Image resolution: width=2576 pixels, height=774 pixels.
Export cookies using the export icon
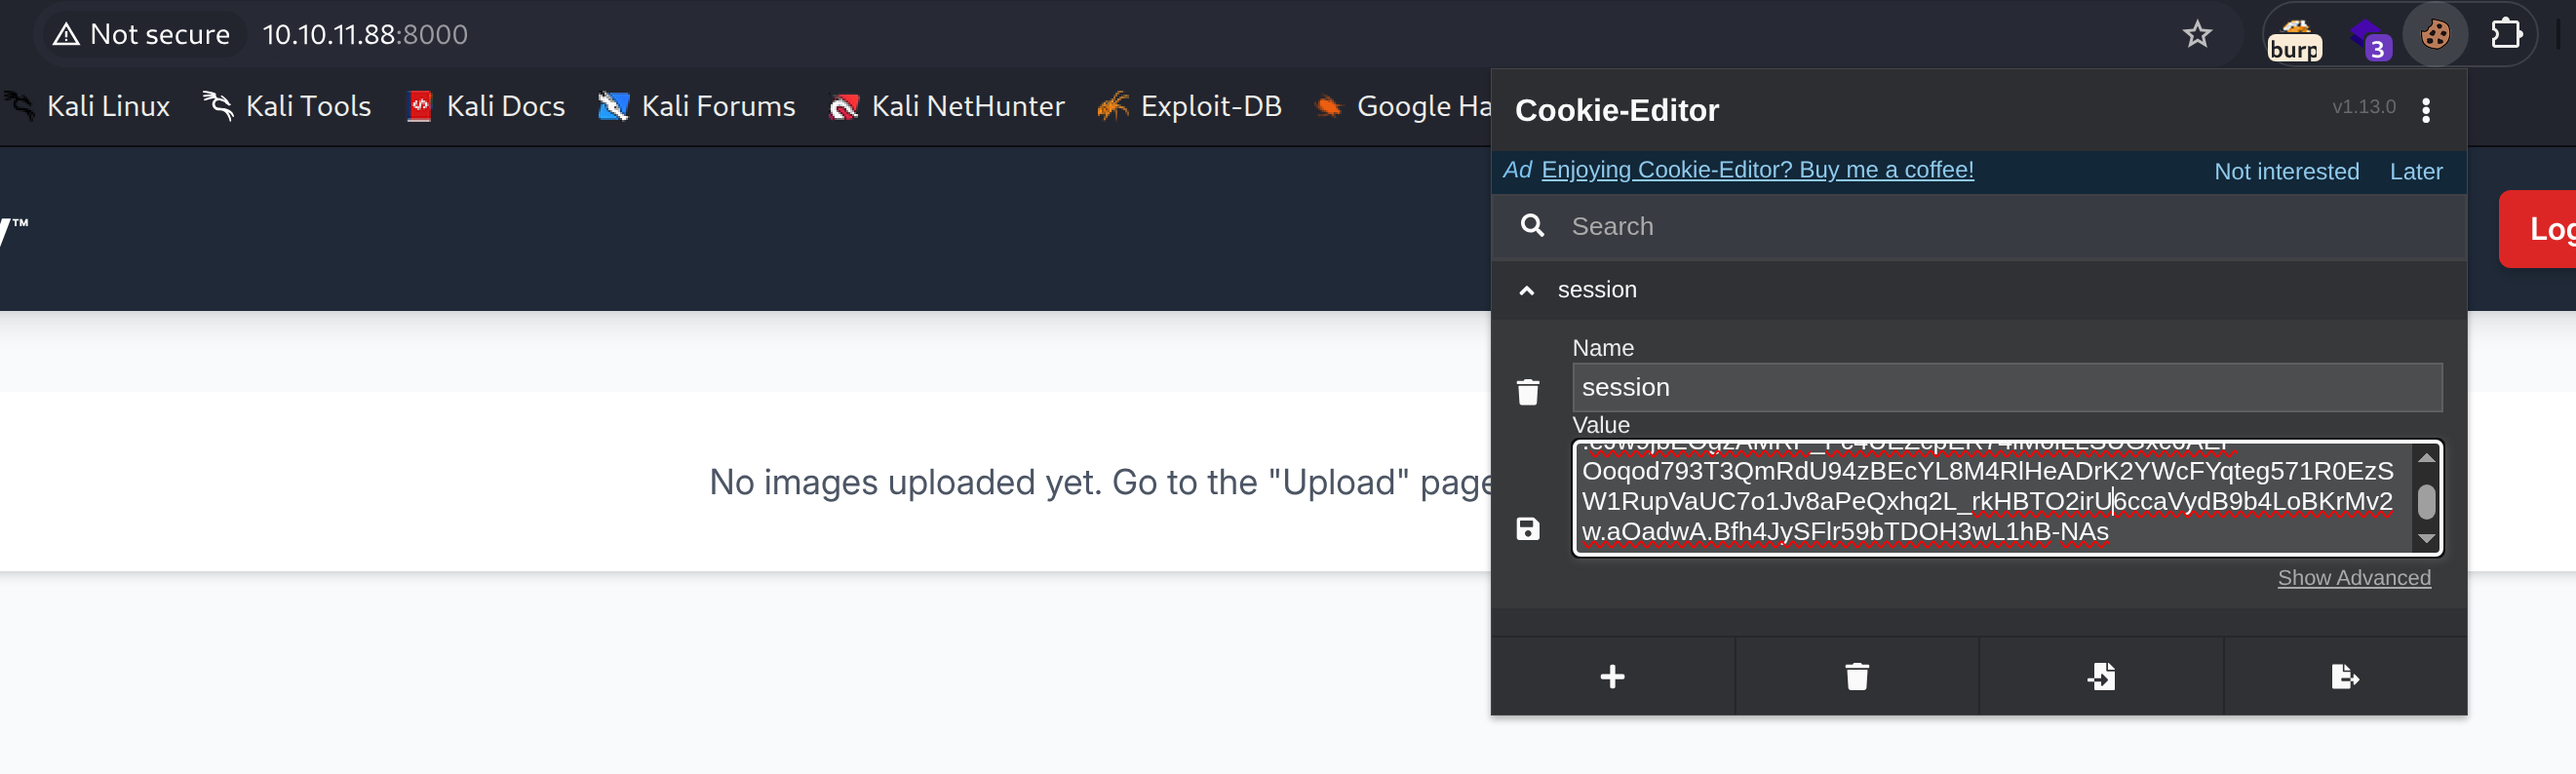2344,677
